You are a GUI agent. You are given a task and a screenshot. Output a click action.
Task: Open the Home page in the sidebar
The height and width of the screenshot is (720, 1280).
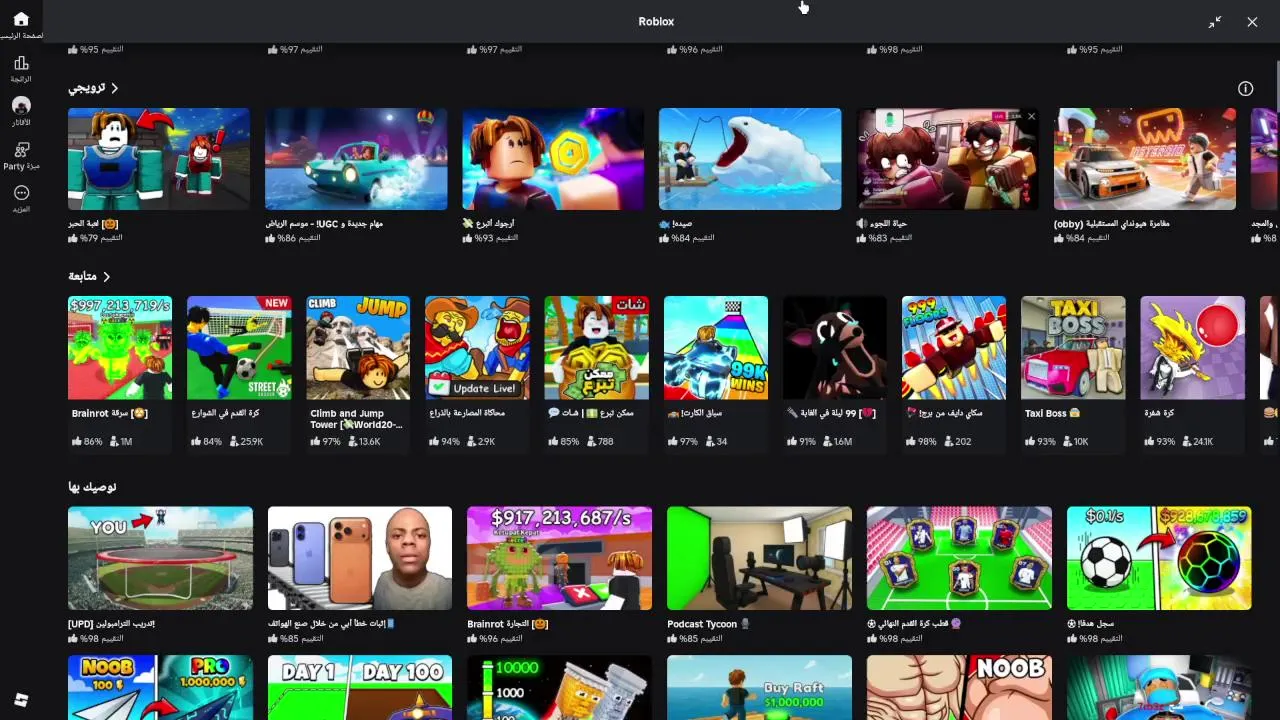[x=21, y=19]
